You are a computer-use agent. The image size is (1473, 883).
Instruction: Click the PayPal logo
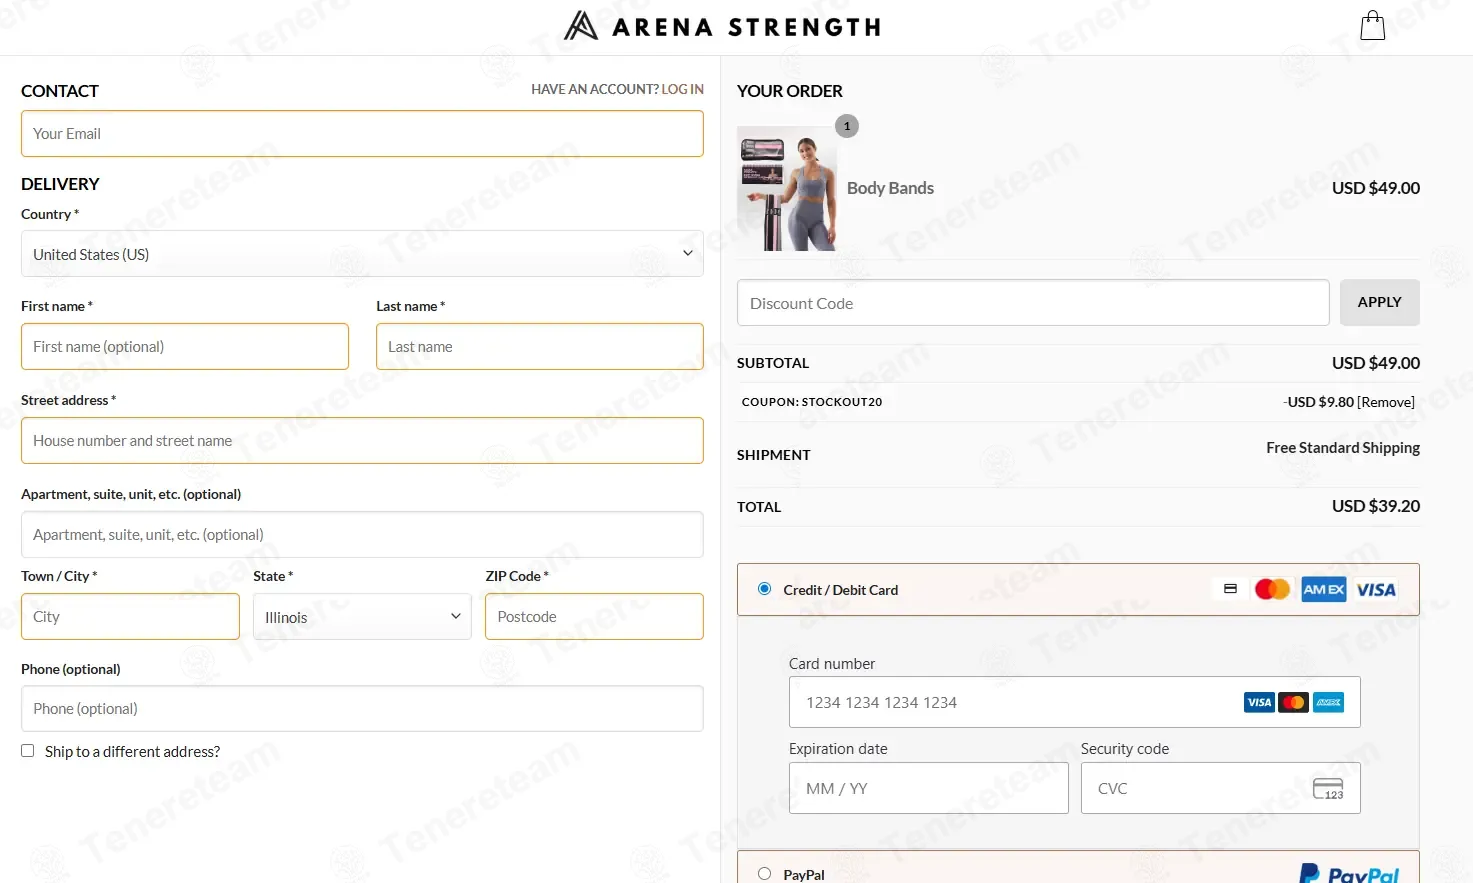[x=1349, y=873]
